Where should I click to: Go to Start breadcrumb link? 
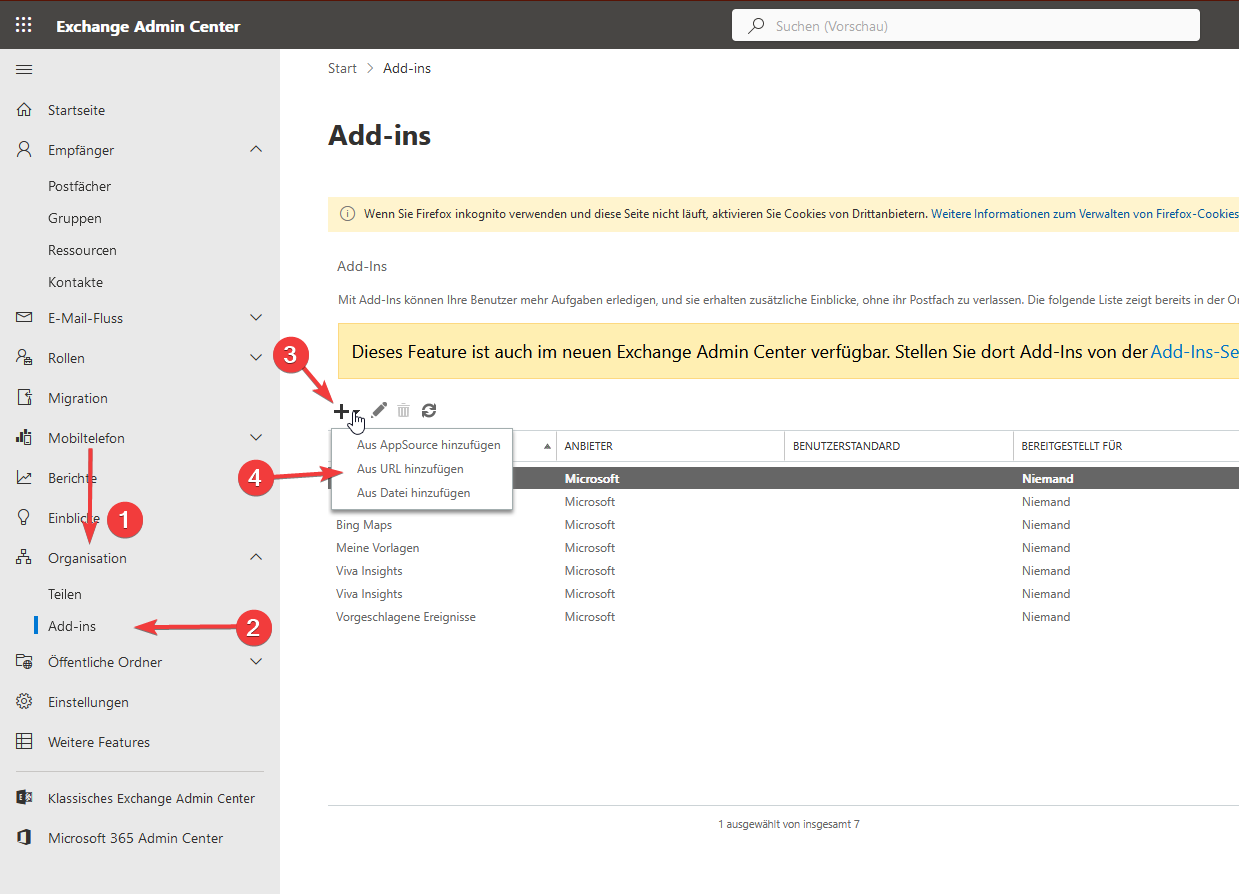[x=342, y=69]
